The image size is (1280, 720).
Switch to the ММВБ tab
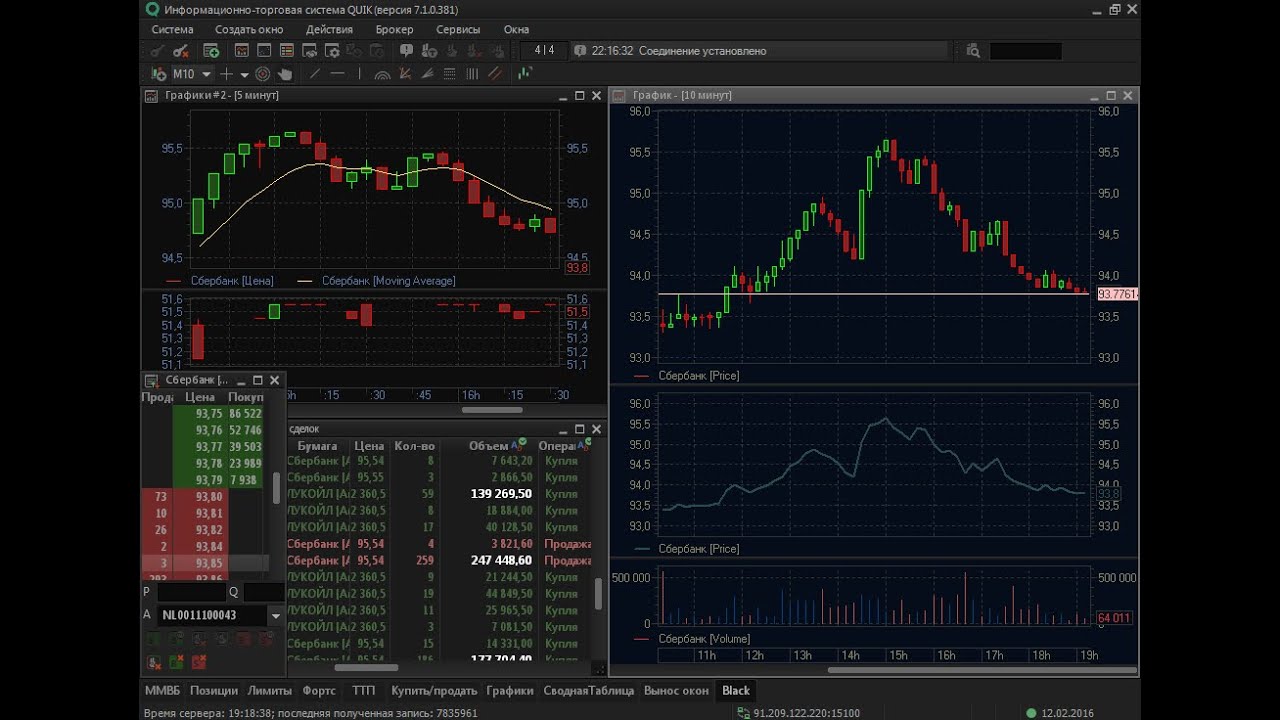163,691
